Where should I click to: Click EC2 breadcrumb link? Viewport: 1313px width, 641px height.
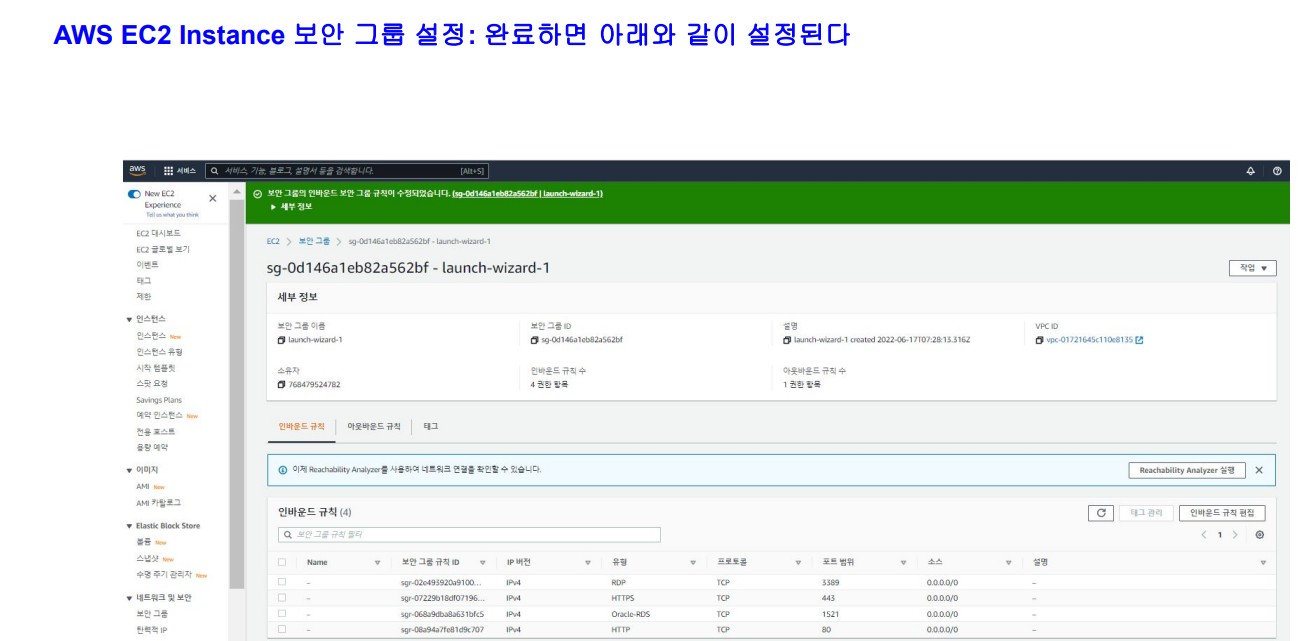click(x=272, y=242)
